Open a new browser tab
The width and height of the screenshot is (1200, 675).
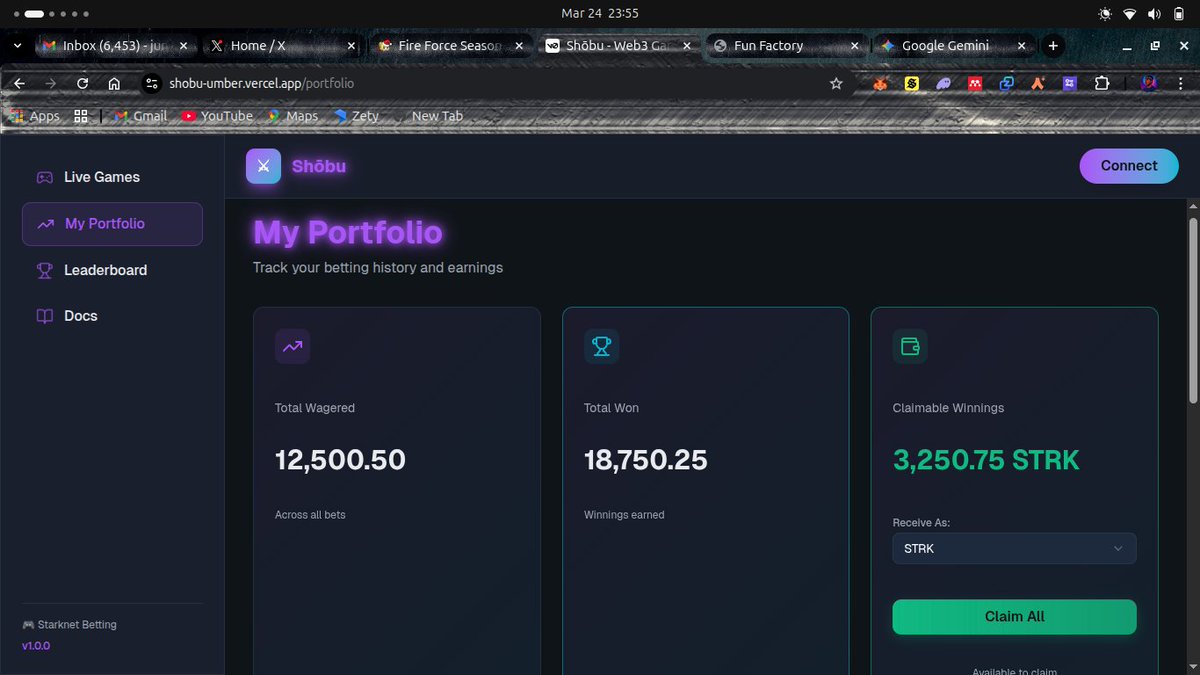(x=1052, y=45)
